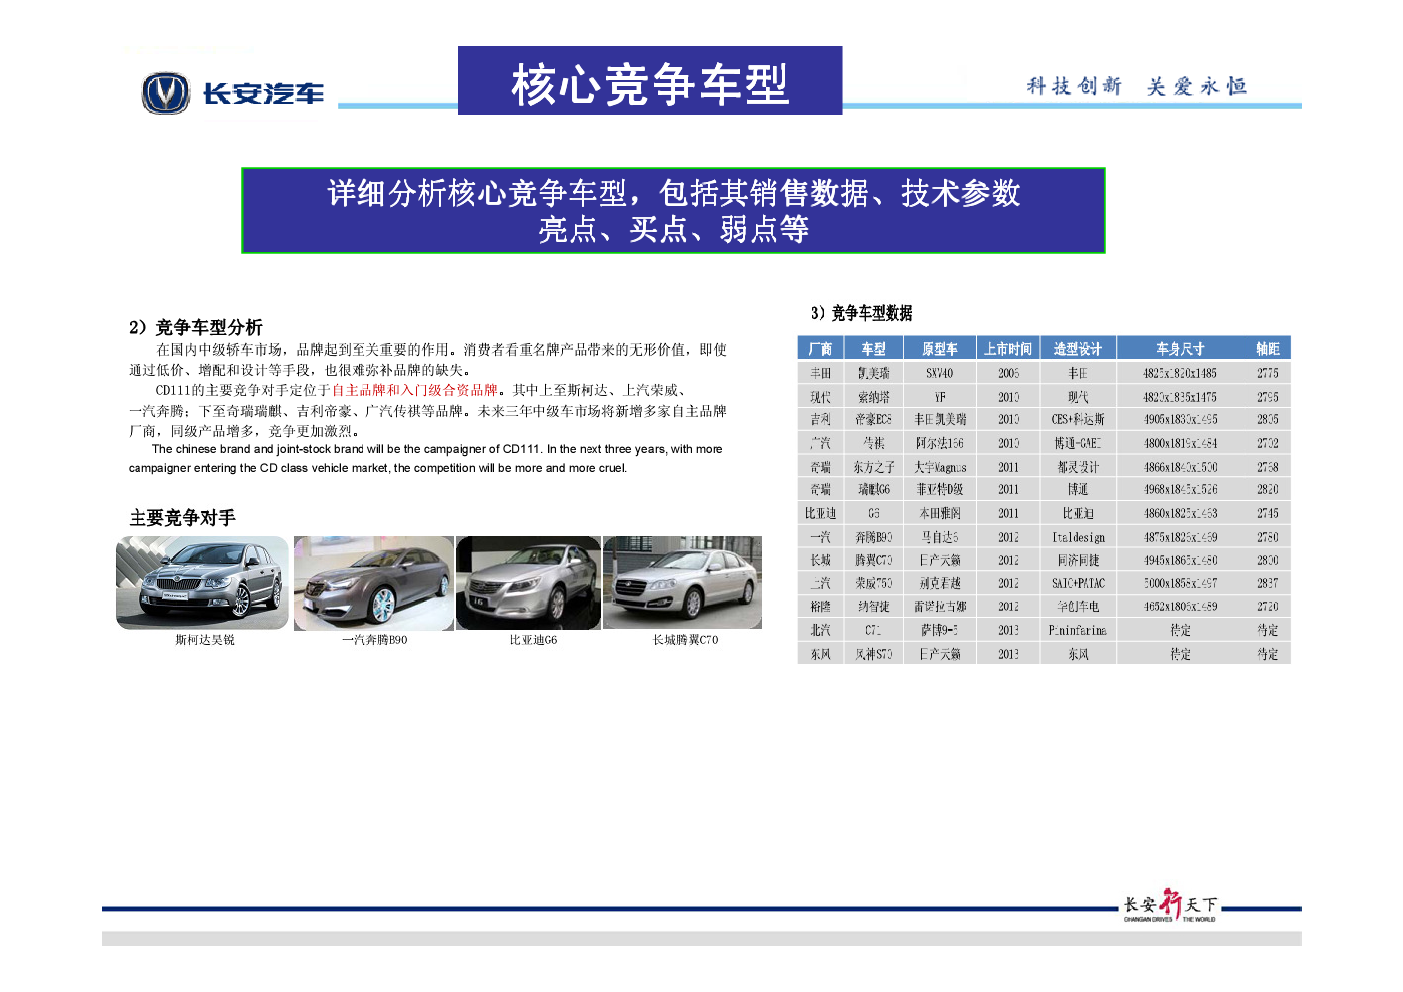The height and width of the screenshot is (992, 1403).
Task: Select the 本田雅阁 prototype cell
Action: pyautogui.click(x=940, y=513)
